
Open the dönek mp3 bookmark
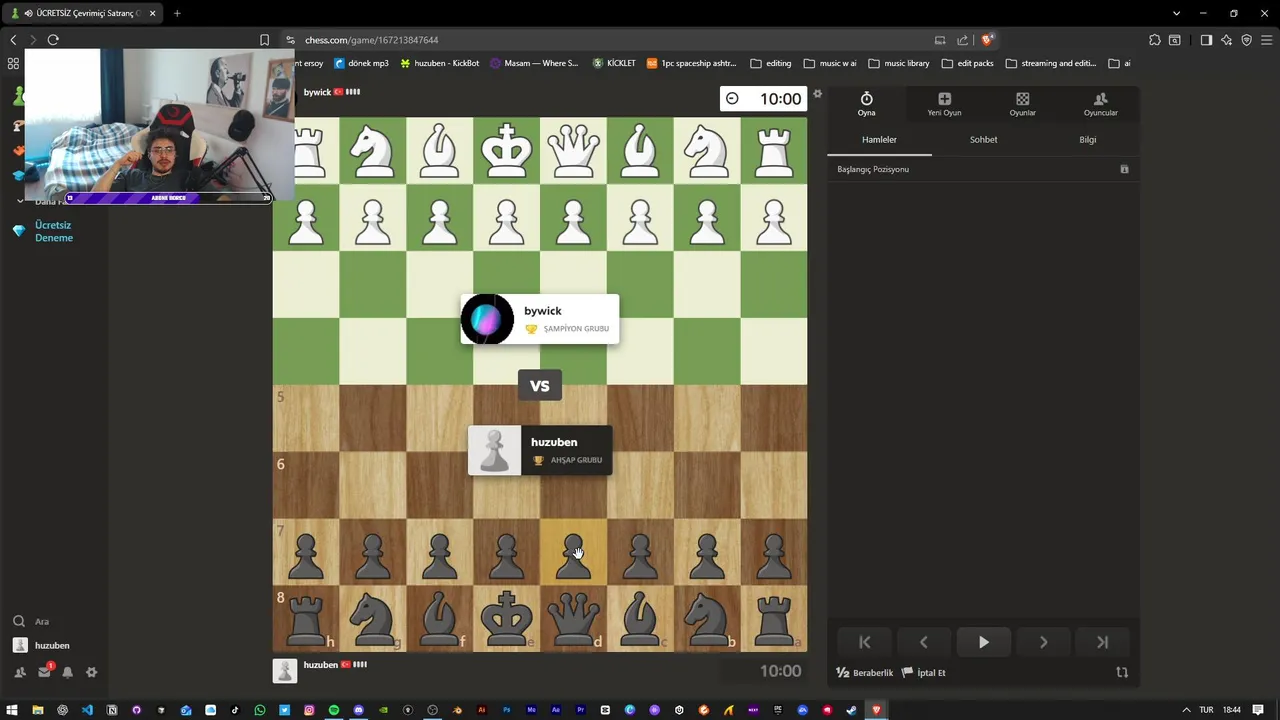coord(361,63)
